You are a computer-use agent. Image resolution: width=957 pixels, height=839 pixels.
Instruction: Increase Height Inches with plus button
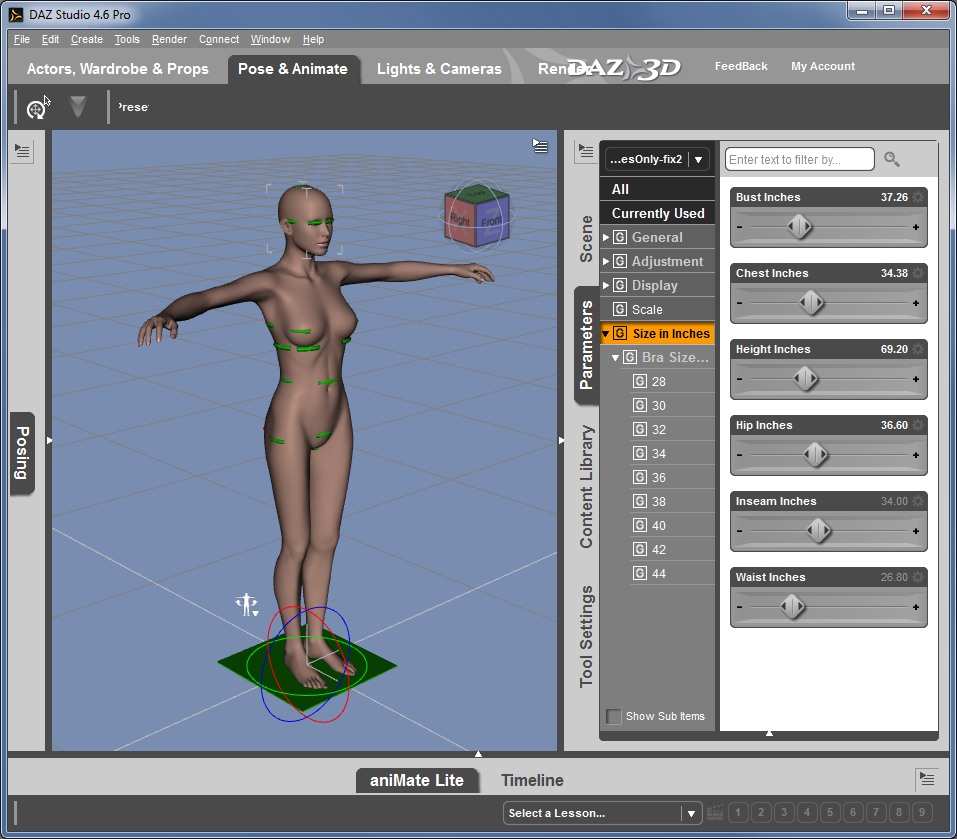pyautogui.click(x=915, y=380)
